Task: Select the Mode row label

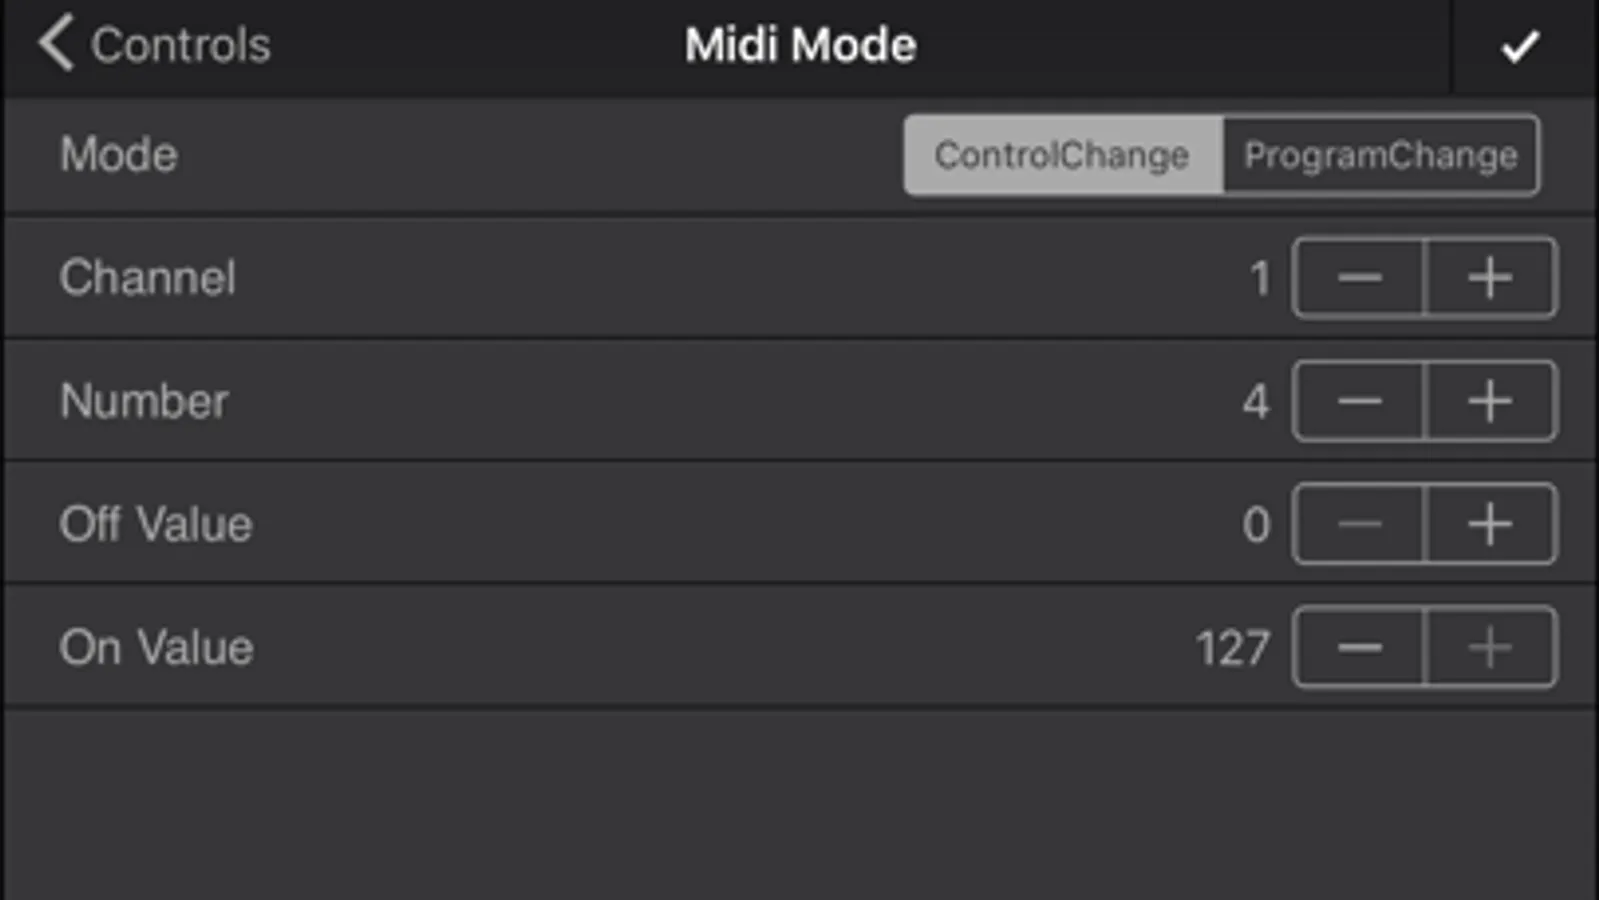Action: point(119,155)
